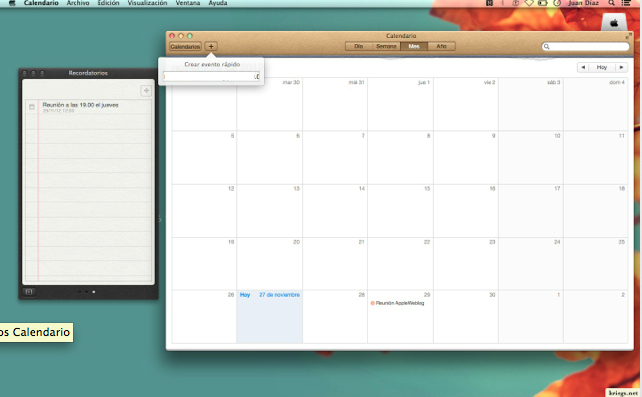Image resolution: width=642 pixels, height=397 pixels.
Task: Open the Visualización menu
Action: [x=147, y=3]
